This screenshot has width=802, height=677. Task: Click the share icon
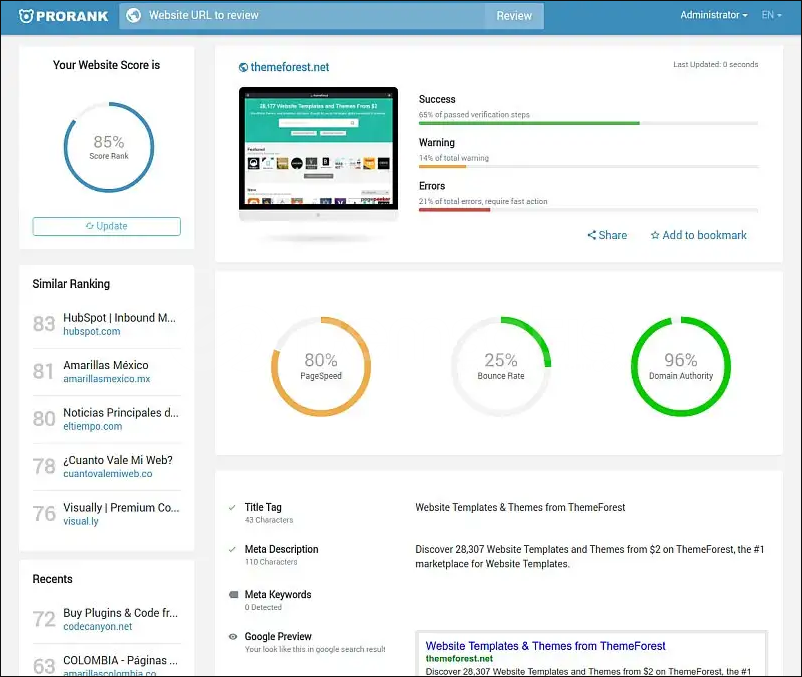pos(591,235)
